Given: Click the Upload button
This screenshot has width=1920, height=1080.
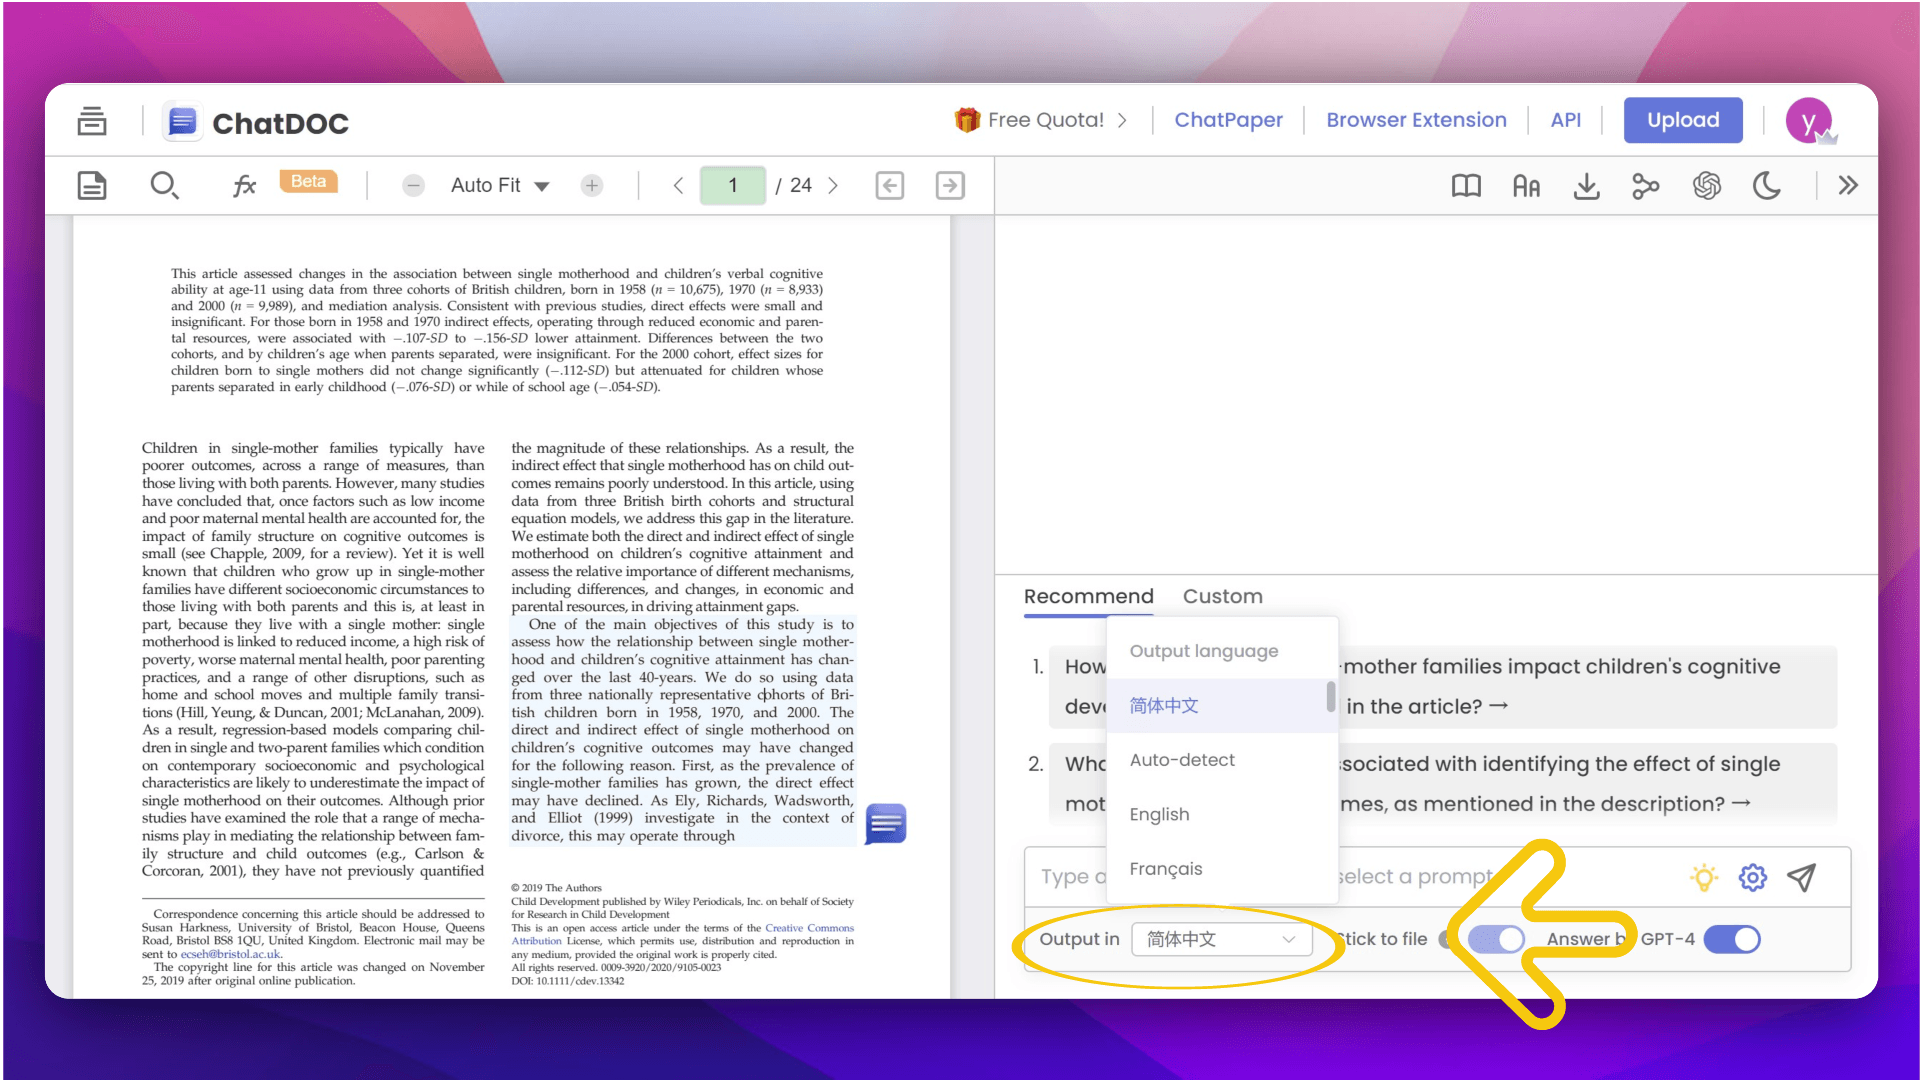Looking at the screenshot, I should (1683, 120).
